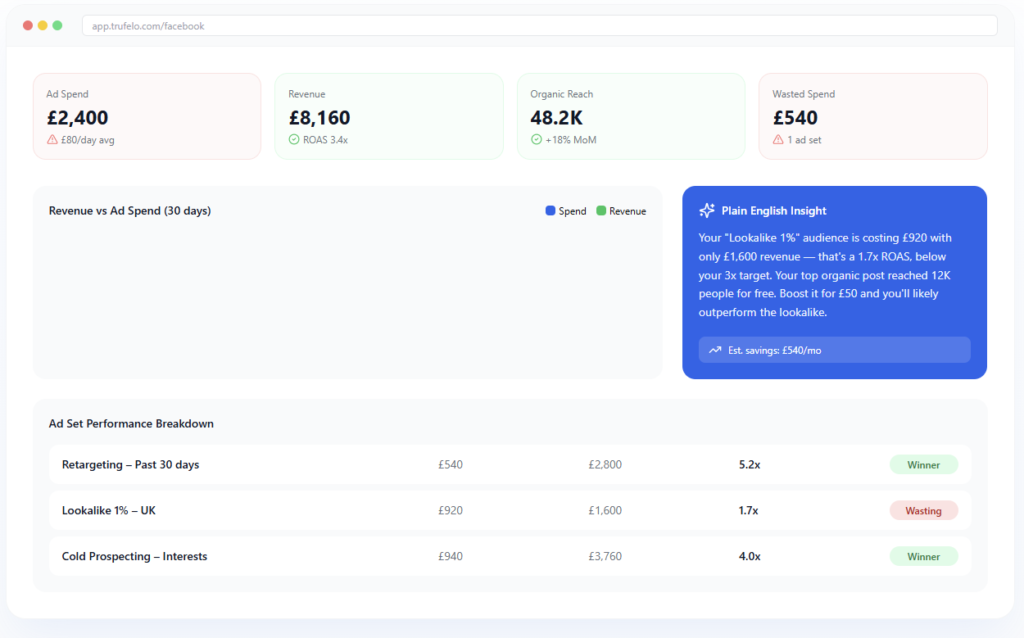Click the warning icon under Ad Spend
The height and width of the screenshot is (638, 1024).
point(52,140)
